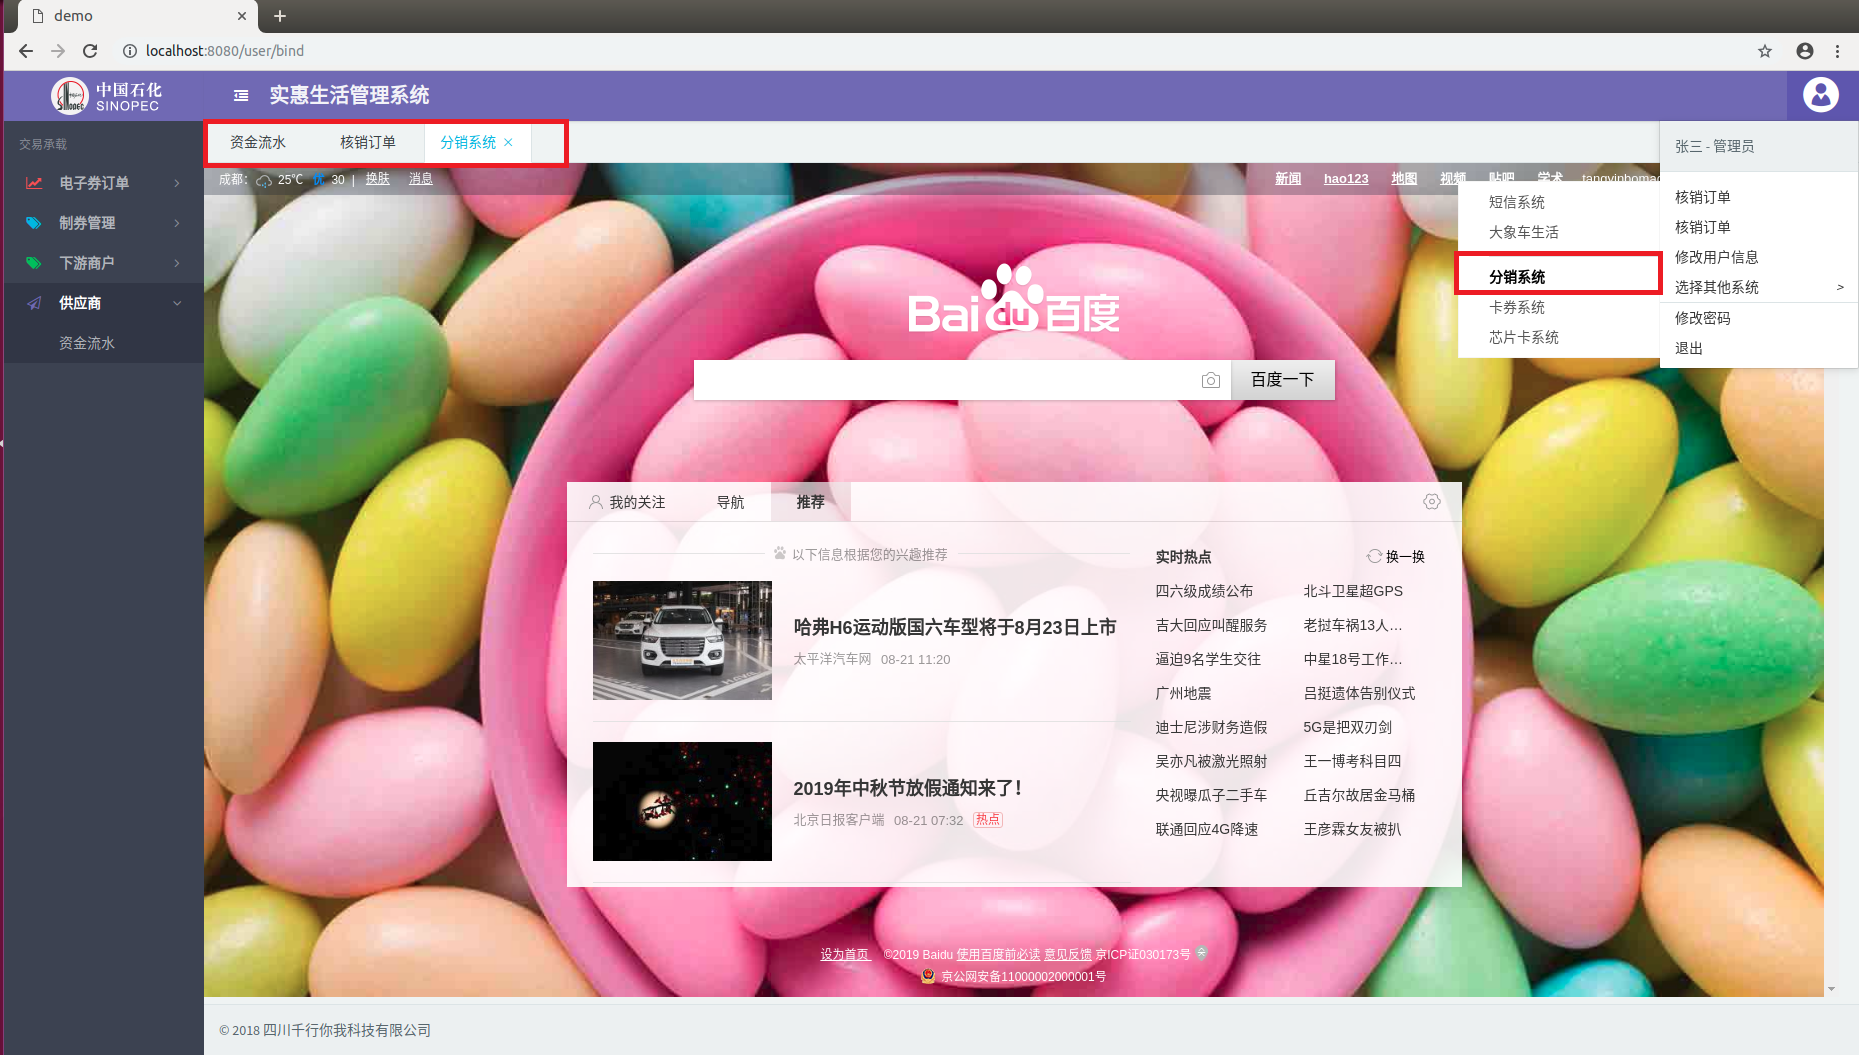Click the 制券管理 tag icon

(x=34, y=223)
